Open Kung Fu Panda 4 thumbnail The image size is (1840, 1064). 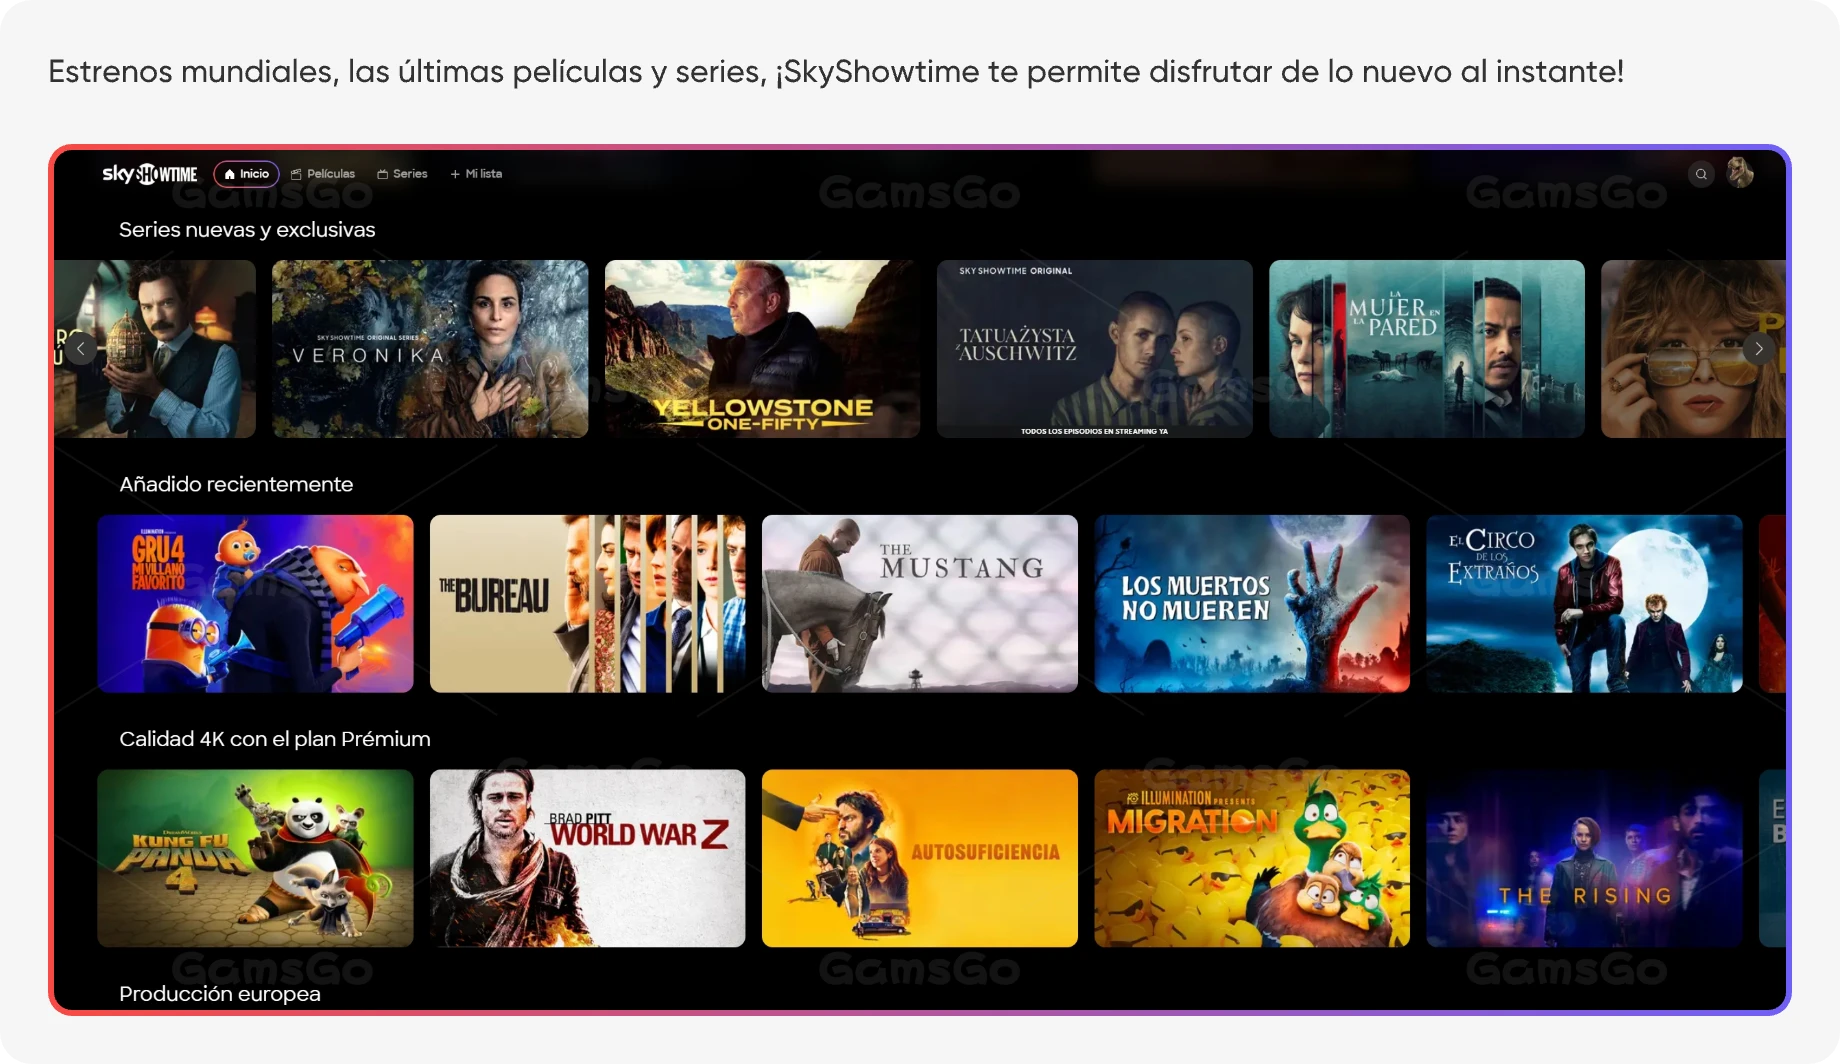[x=255, y=858]
